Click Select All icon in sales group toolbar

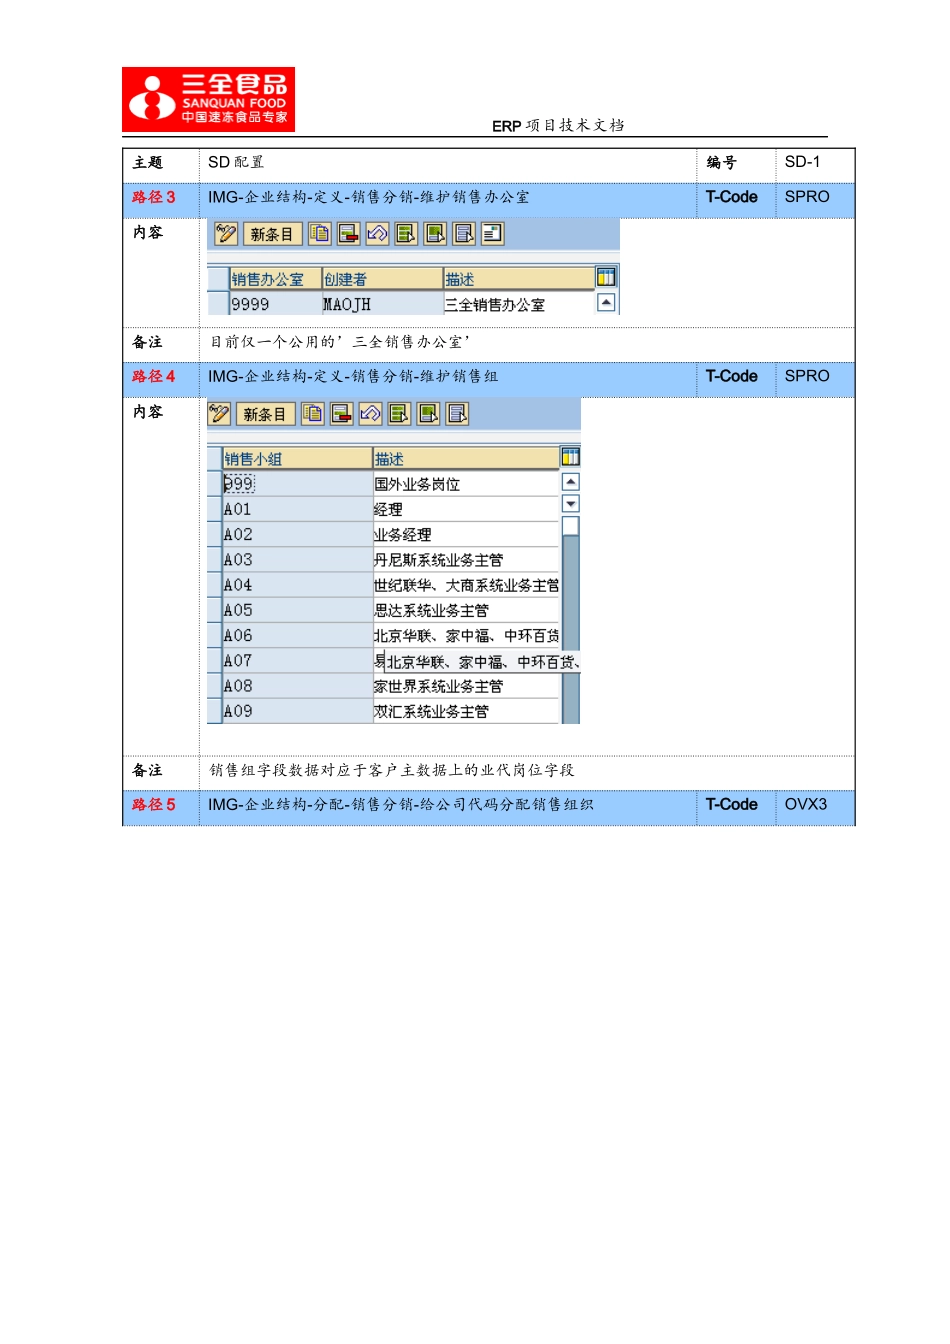(x=399, y=414)
